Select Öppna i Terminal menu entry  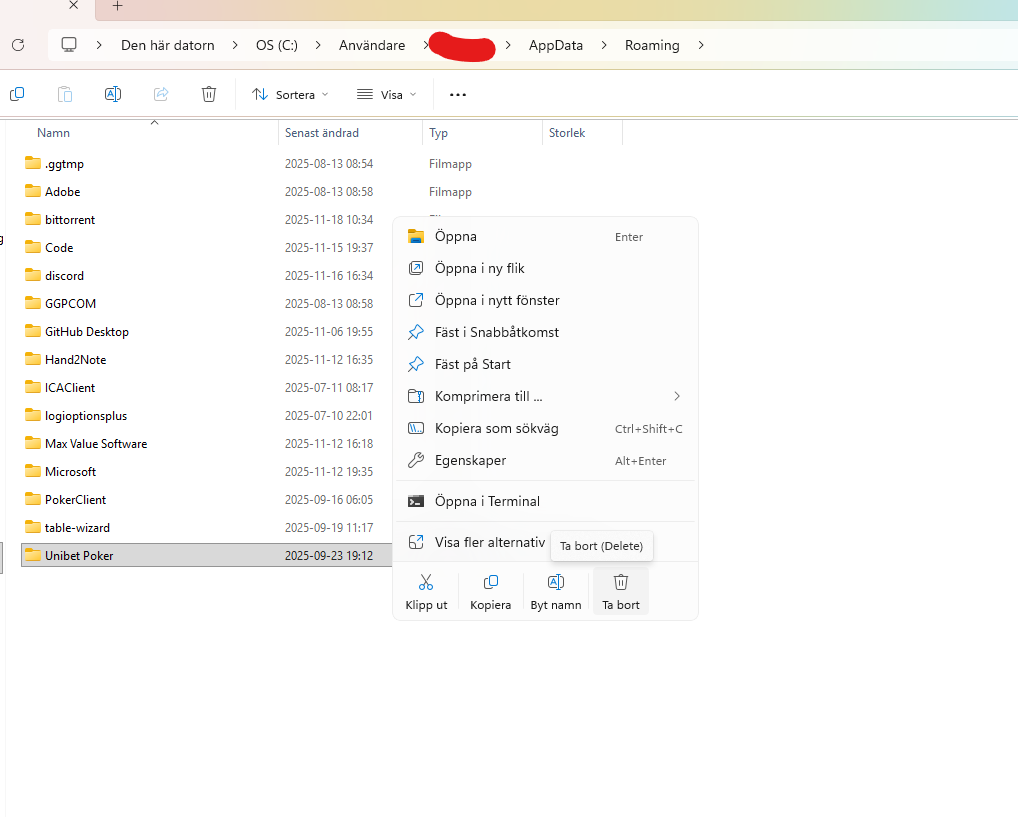tap(487, 501)
